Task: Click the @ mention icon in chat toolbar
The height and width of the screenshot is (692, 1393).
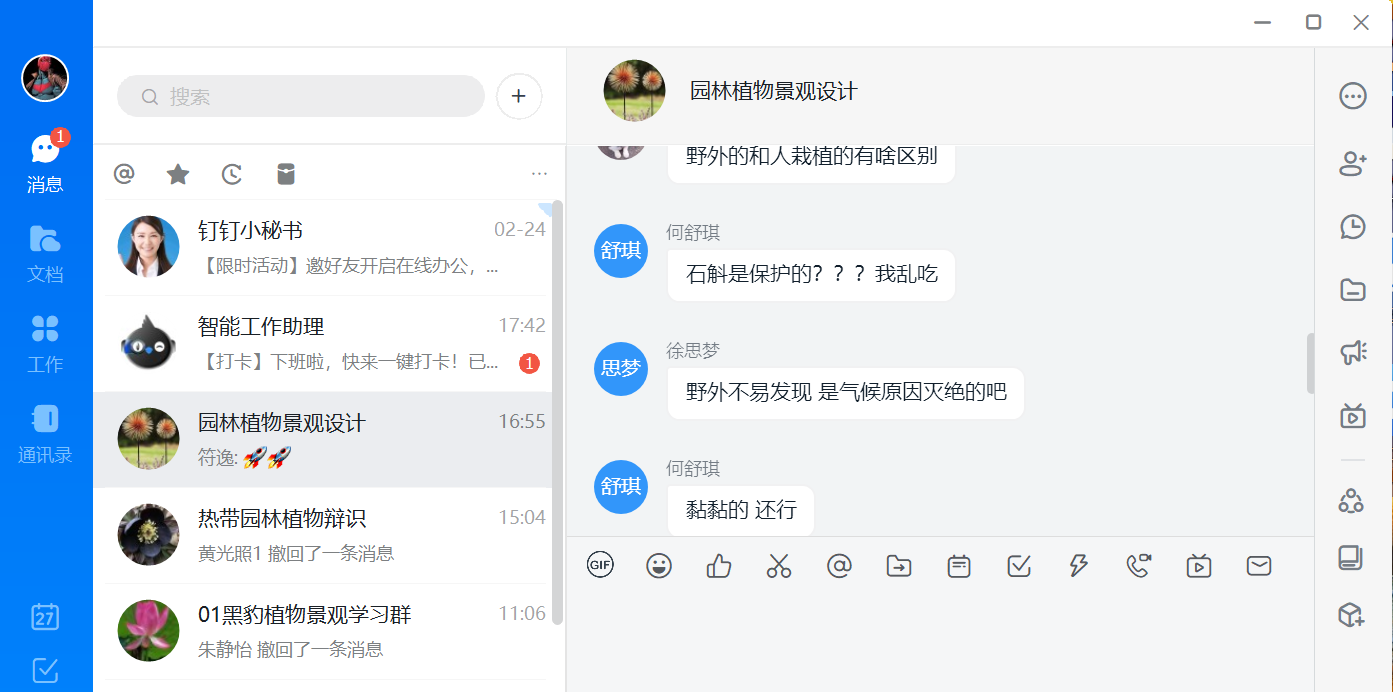Action: point(839,566)
